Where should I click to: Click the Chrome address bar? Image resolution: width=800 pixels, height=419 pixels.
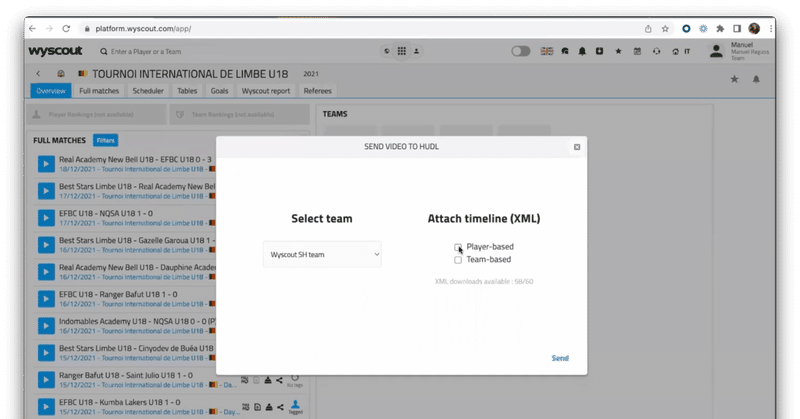(357, 29)
